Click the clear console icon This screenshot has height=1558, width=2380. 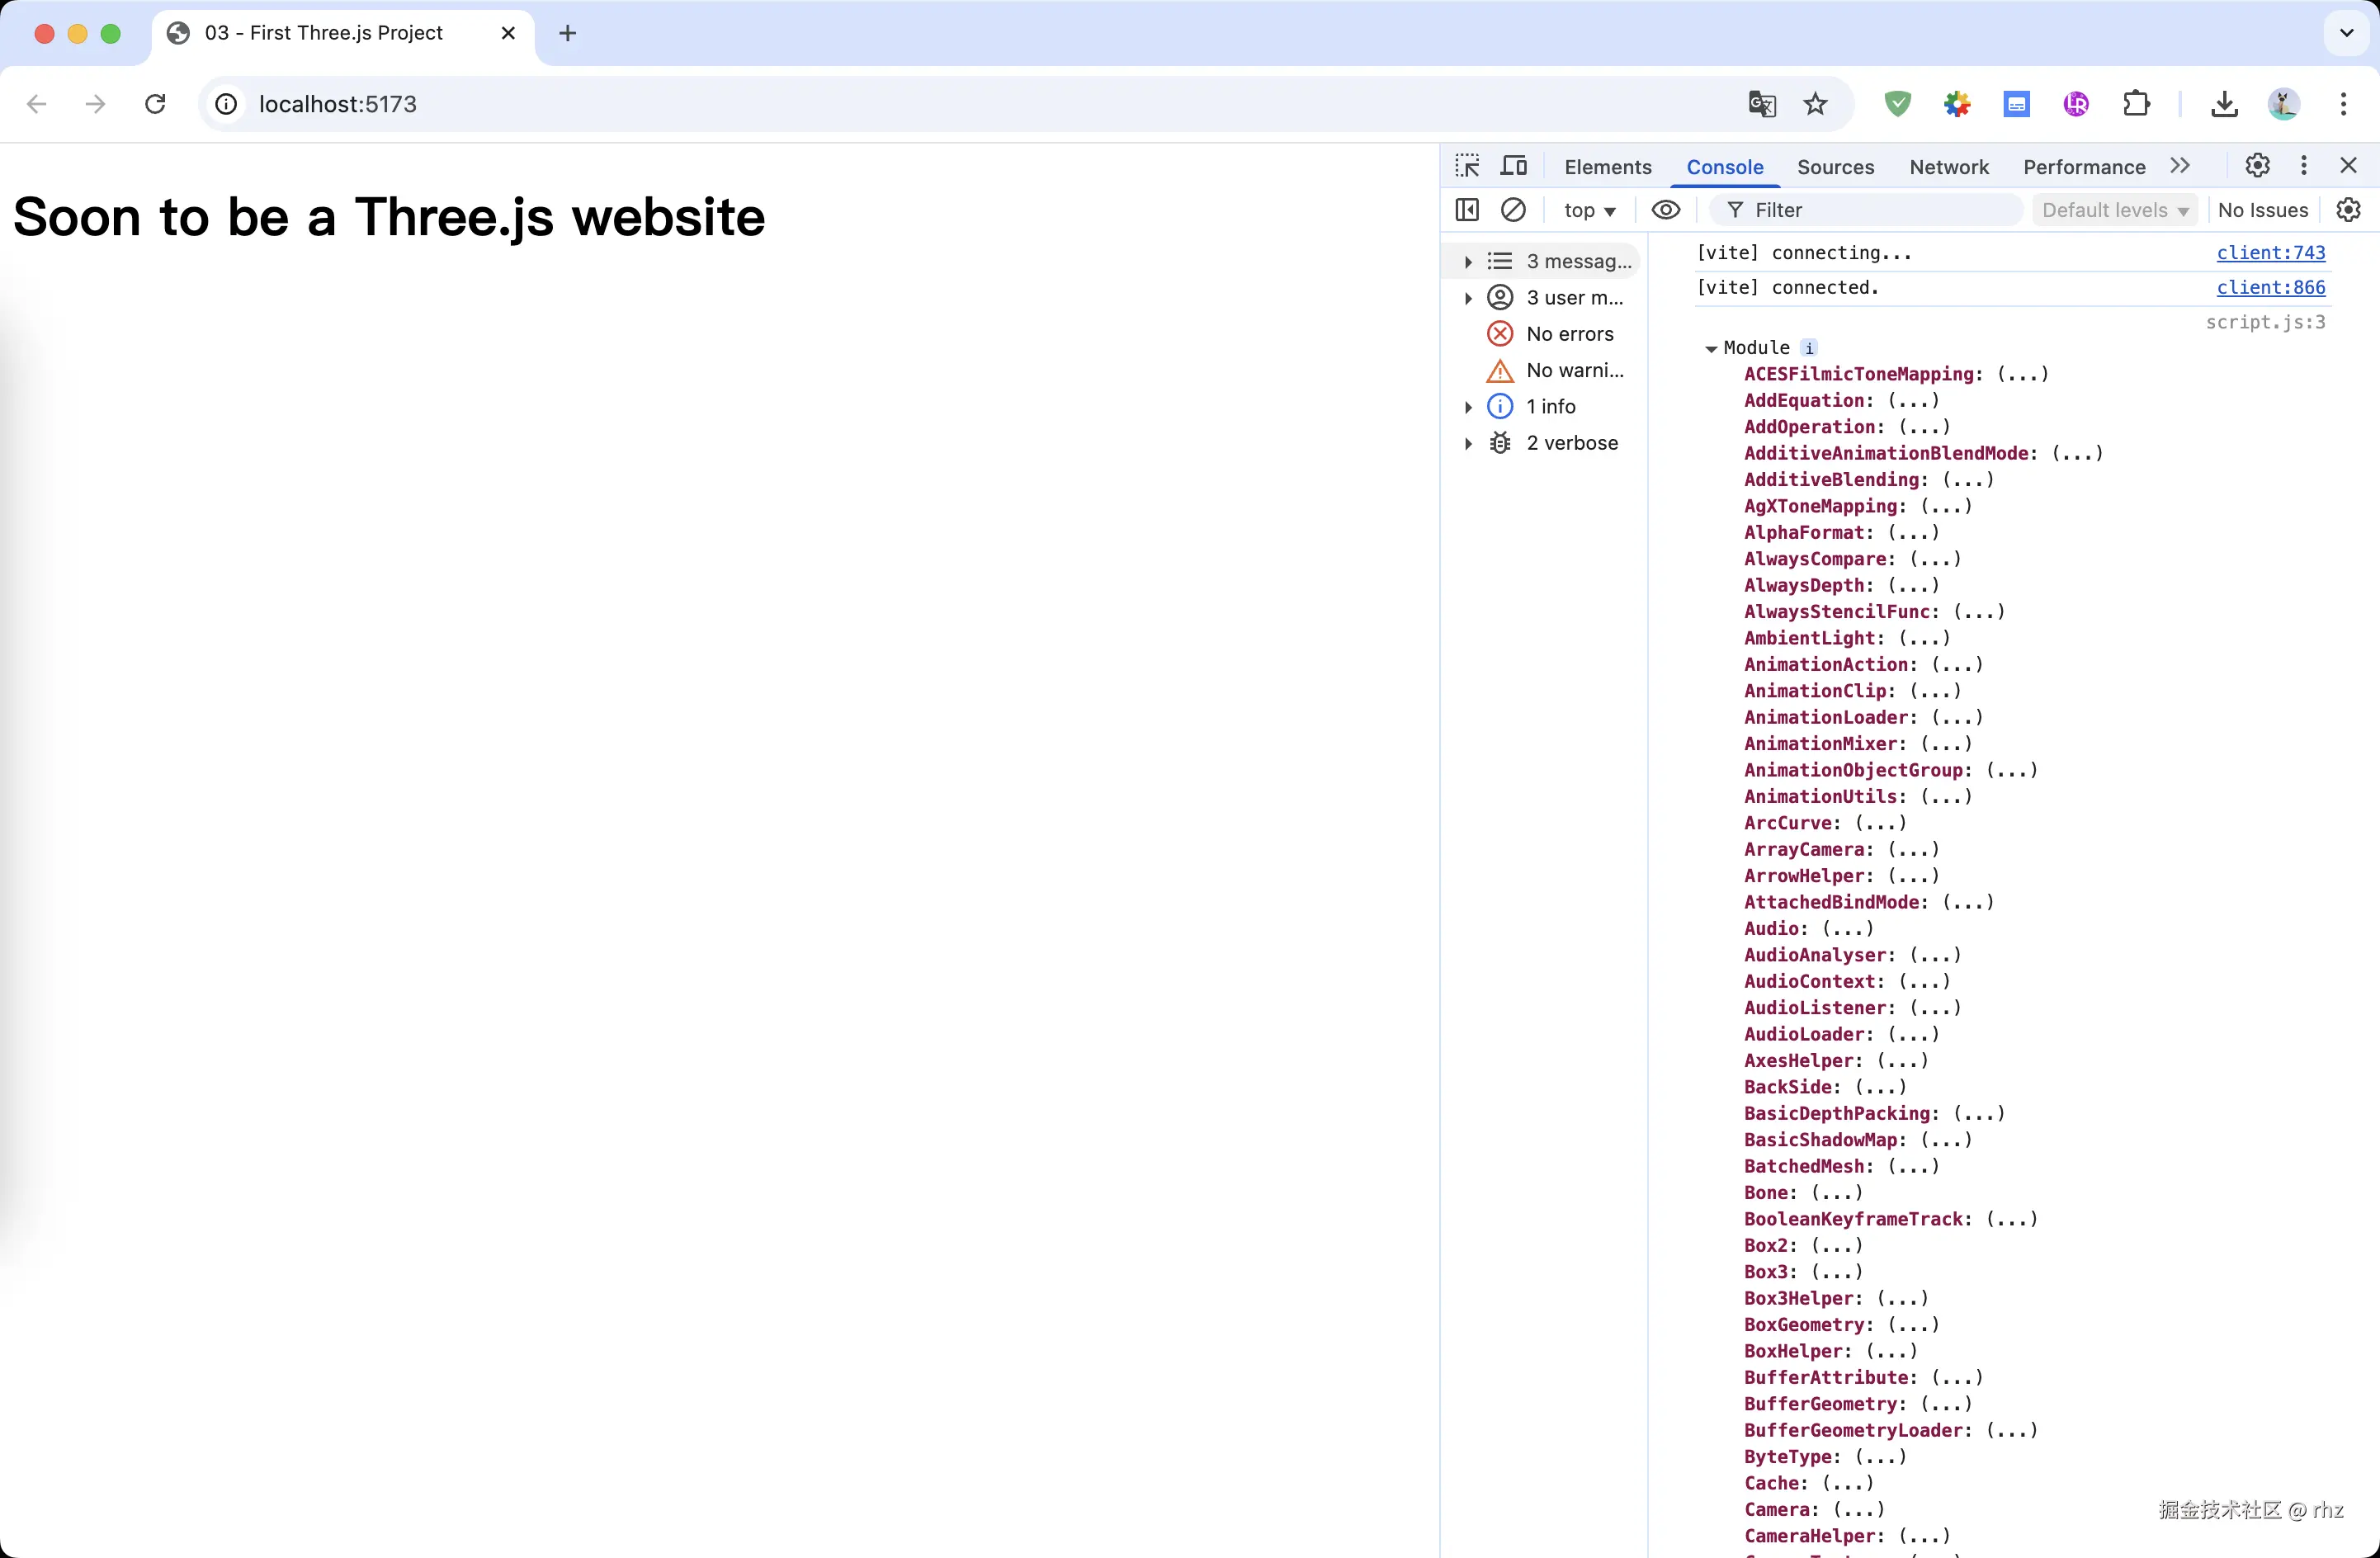1513,210
